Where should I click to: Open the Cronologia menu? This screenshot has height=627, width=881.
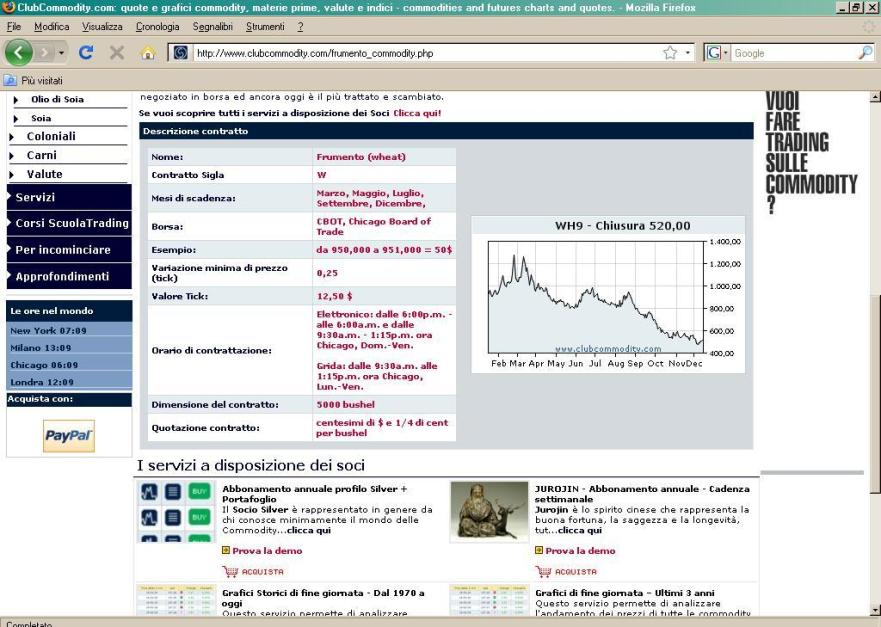click(x=157, y=26)
